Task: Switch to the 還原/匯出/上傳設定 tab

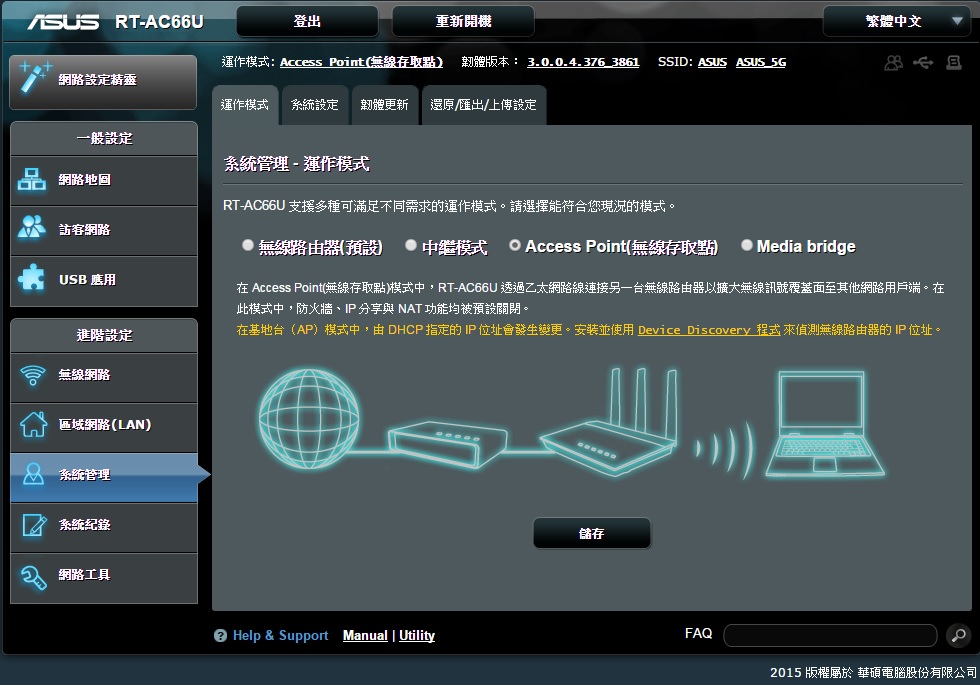Action: point(484,105)
